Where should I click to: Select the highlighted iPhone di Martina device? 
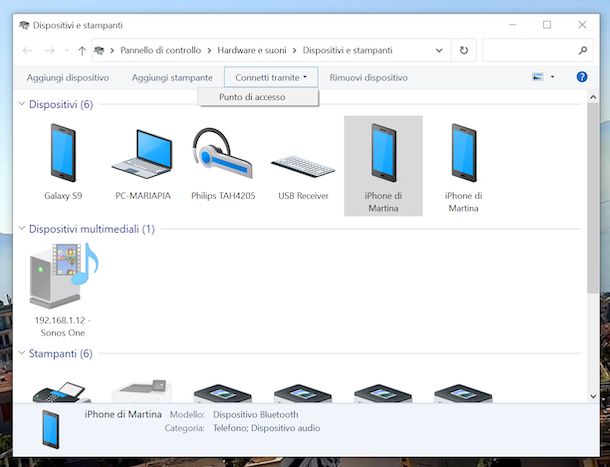click(383, 165)
